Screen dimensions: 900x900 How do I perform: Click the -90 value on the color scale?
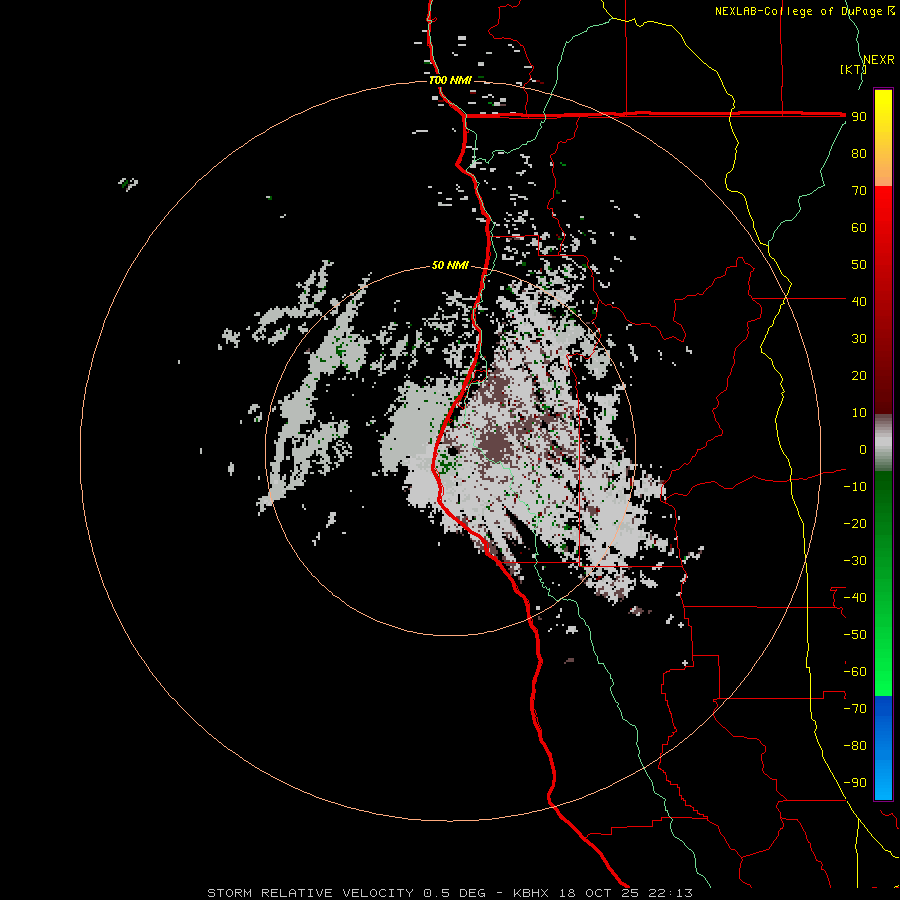point(855,782)
